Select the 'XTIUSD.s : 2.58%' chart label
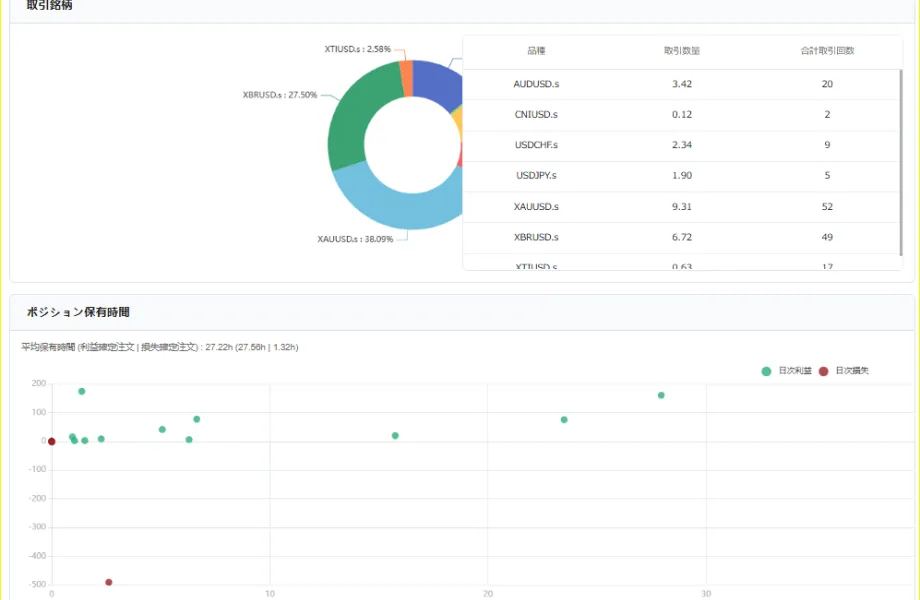Image resolution: width=920 pixels, height=600 pixels. pyautogui.click(x=357, y=49)
